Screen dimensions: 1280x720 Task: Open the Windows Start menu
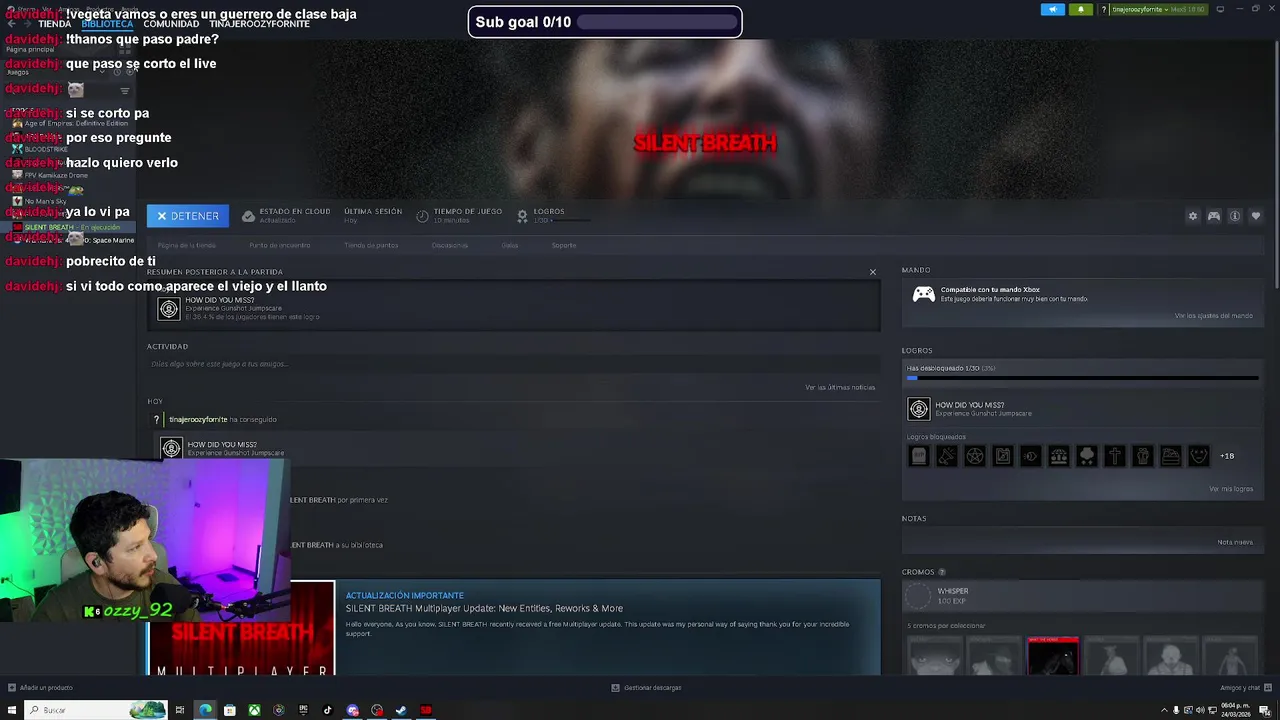click(x=12, y=710)
